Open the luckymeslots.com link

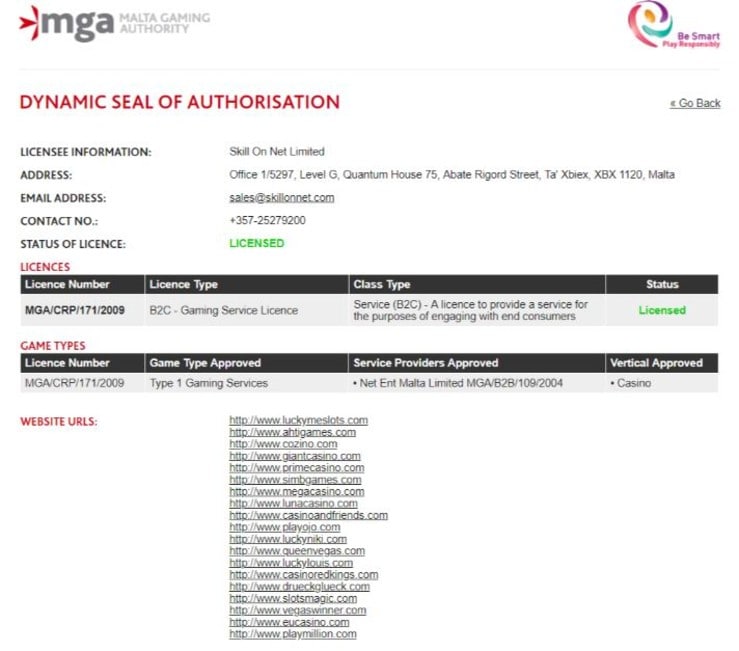[x=298, y=420]
